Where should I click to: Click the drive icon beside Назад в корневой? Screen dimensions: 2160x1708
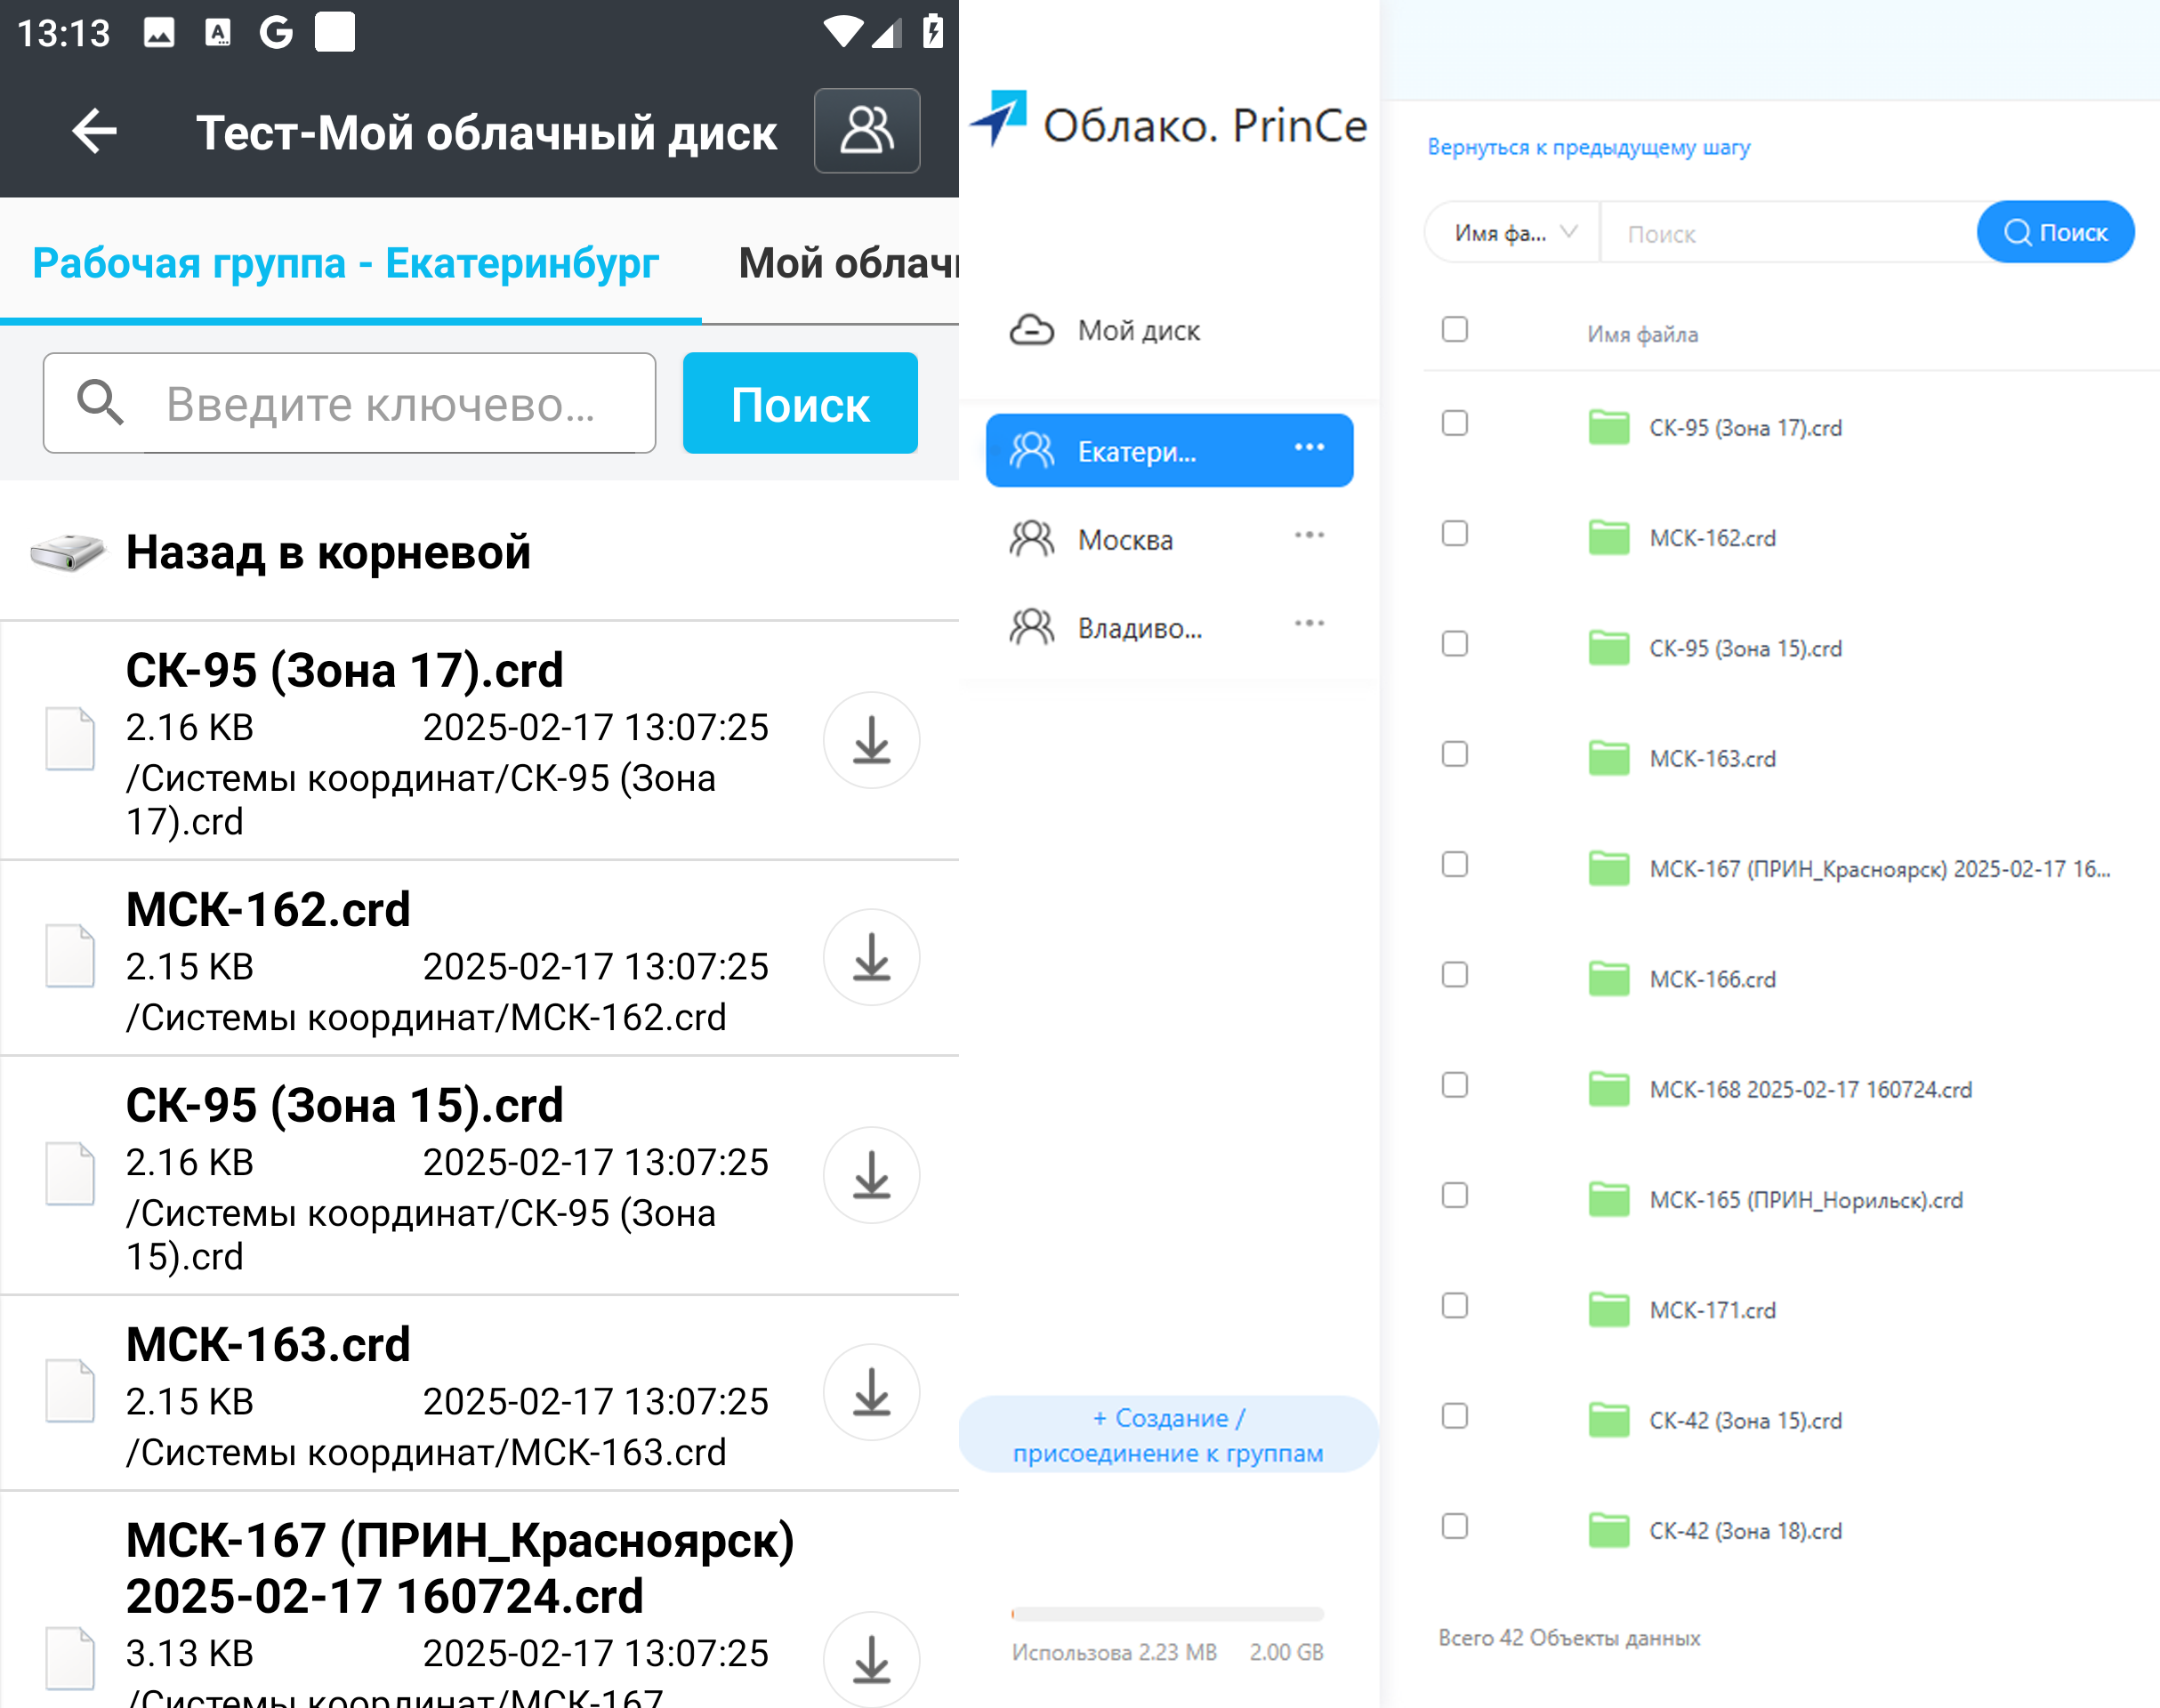tap(67, 552)
